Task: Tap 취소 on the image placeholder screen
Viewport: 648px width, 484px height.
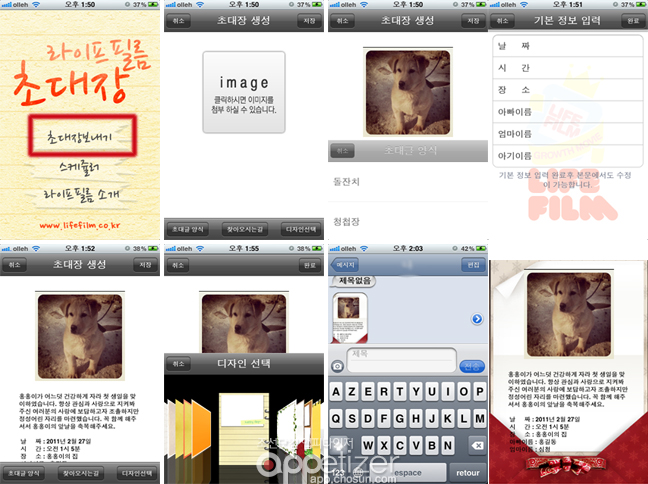Action: click(x=179, y=21)
